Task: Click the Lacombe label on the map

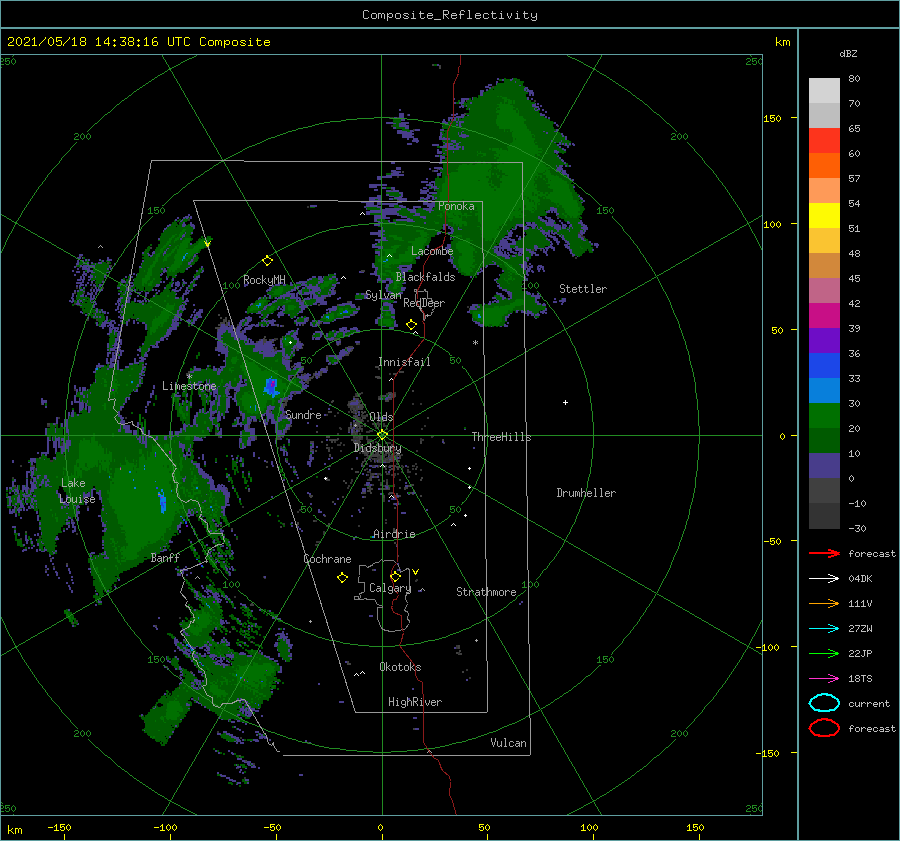Action: pyautogui.click(x=432, y=251)
